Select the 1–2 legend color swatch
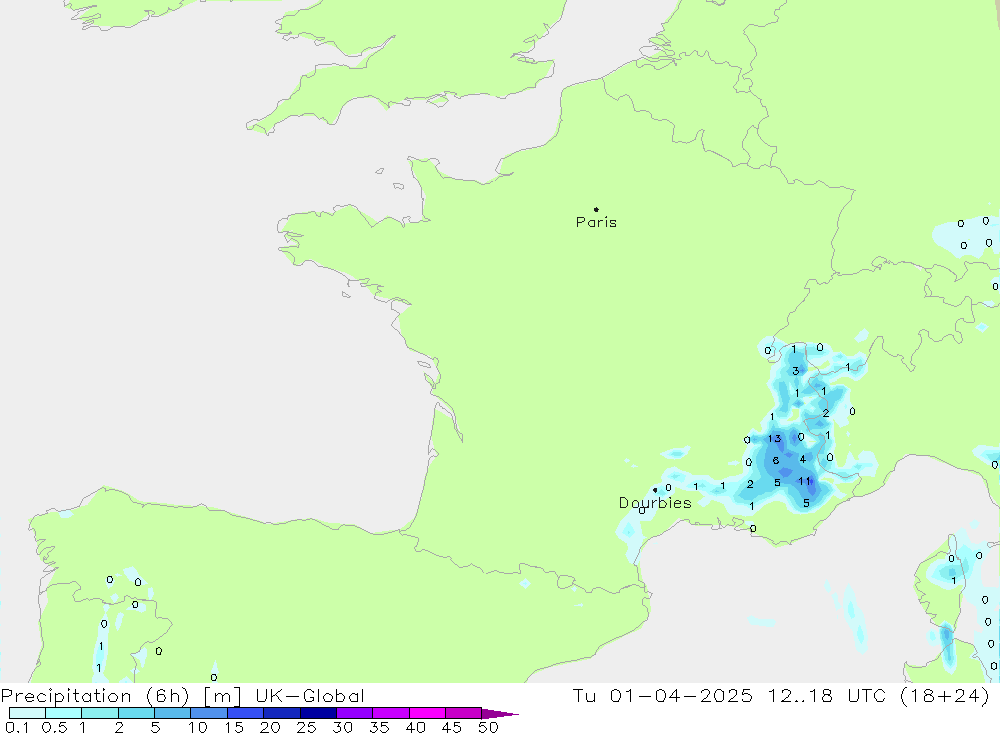This screenshot has height=733, width=1000. [x=100, y=713]
